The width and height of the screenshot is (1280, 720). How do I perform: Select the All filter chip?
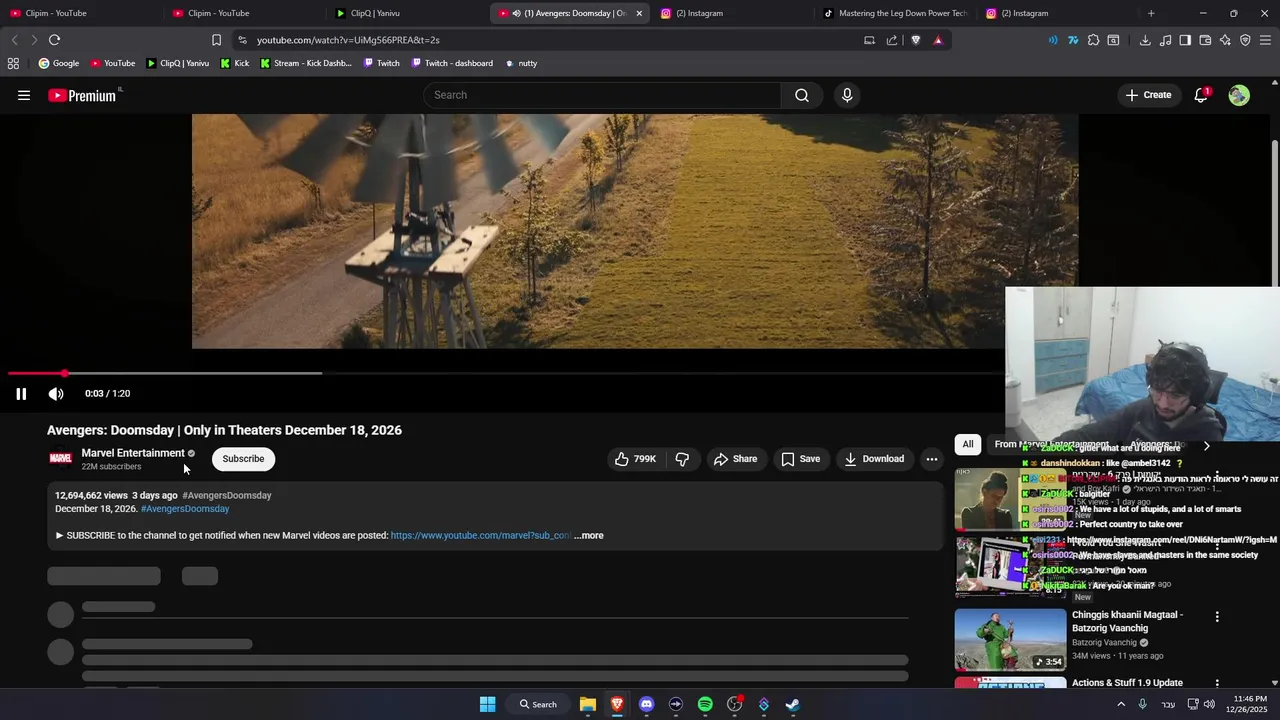coord(967,444)
